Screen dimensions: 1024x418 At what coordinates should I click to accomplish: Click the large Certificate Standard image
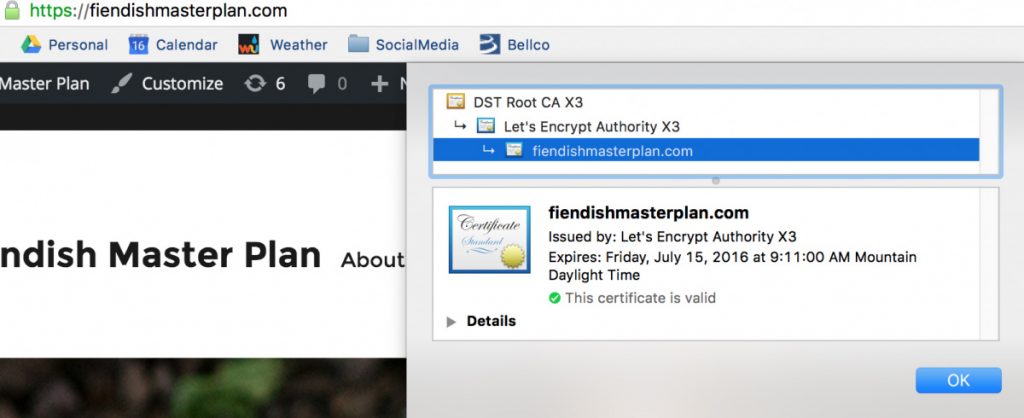489,239
